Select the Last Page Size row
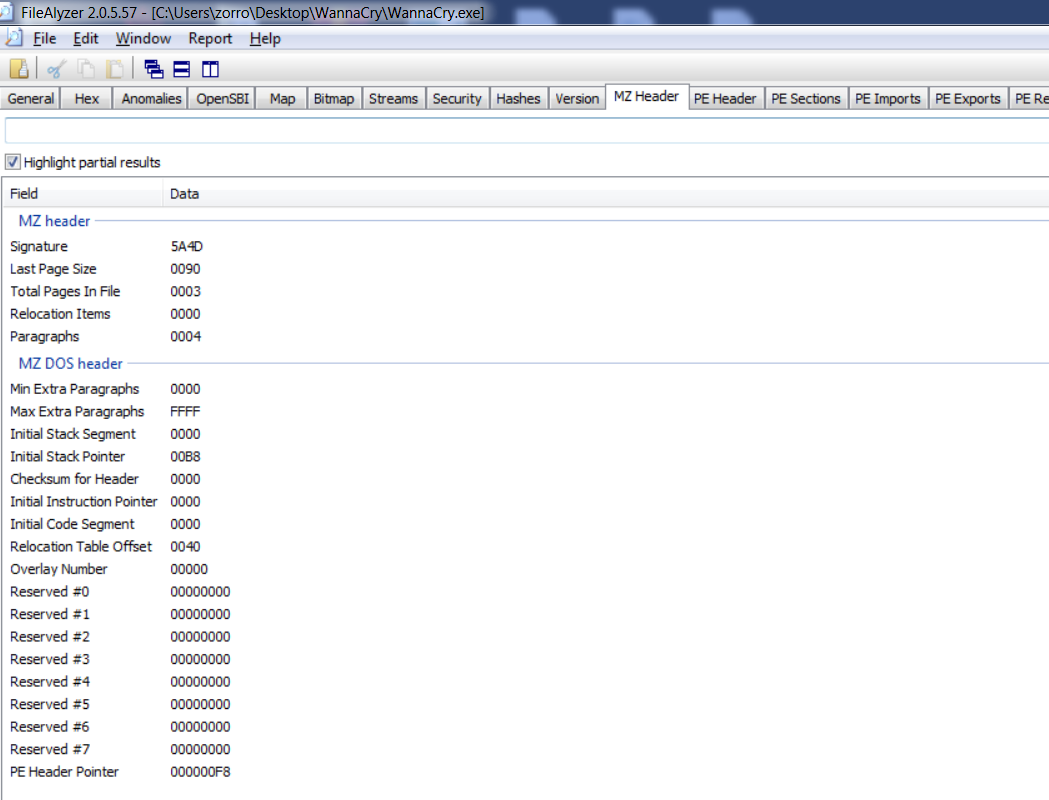The image size is (1049, 800). click(x=526, y=269)
